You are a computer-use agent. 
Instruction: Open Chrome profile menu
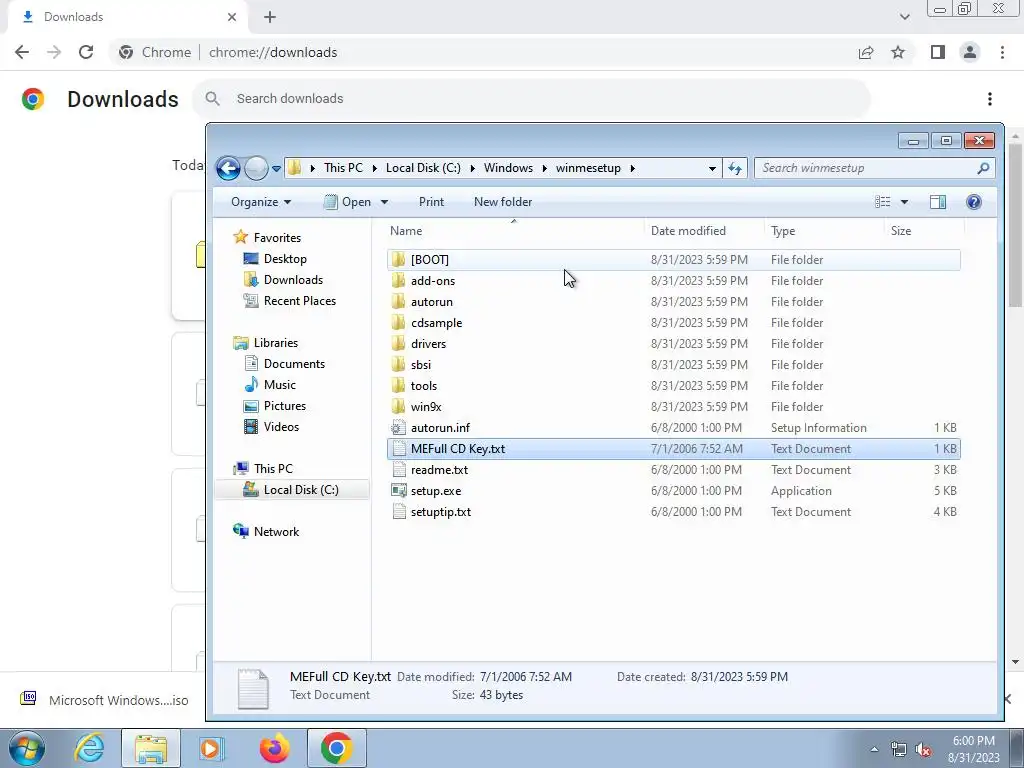[970, 52]
